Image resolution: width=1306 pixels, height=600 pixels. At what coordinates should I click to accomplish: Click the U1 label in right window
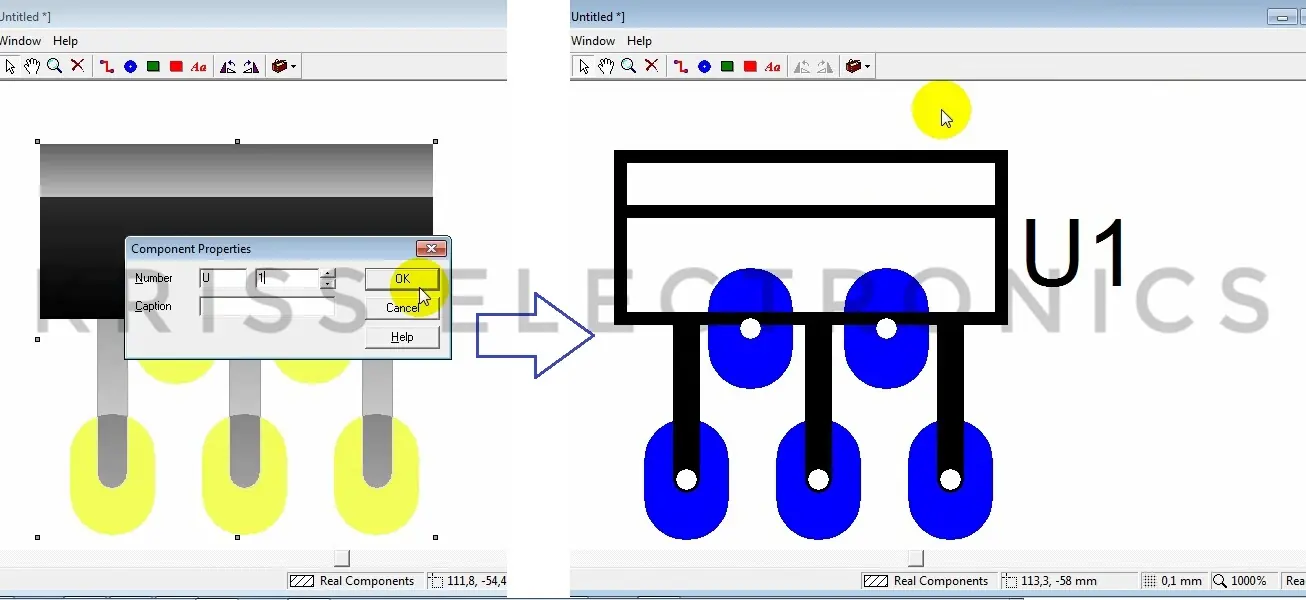pyautogui.click(x=1076, y=254)
